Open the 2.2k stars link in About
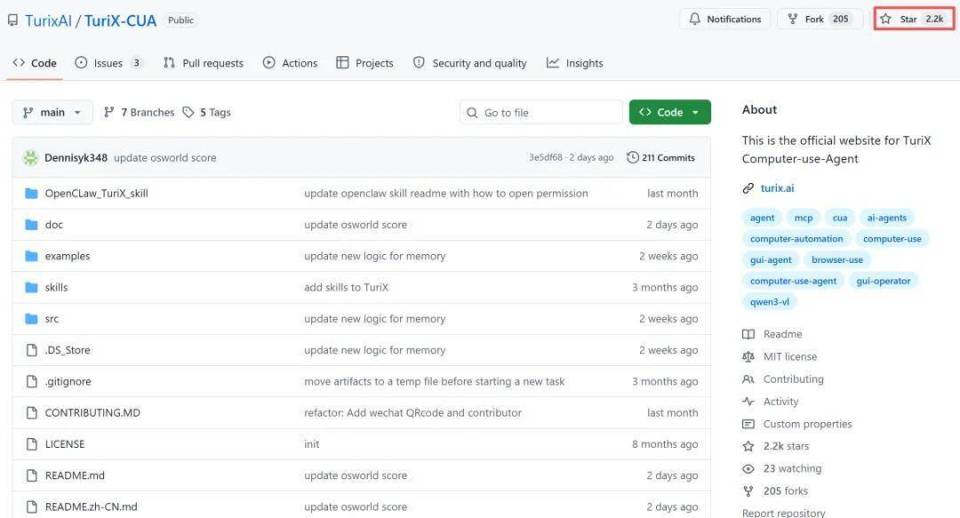This screenshot has width=960, height=518. 786,446
